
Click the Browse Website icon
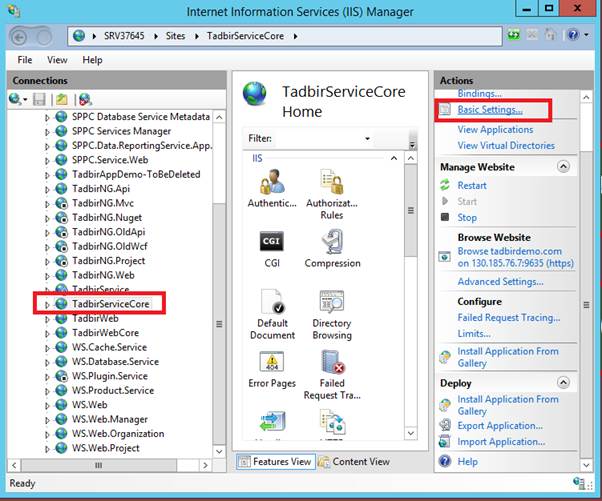coord(445,256)
